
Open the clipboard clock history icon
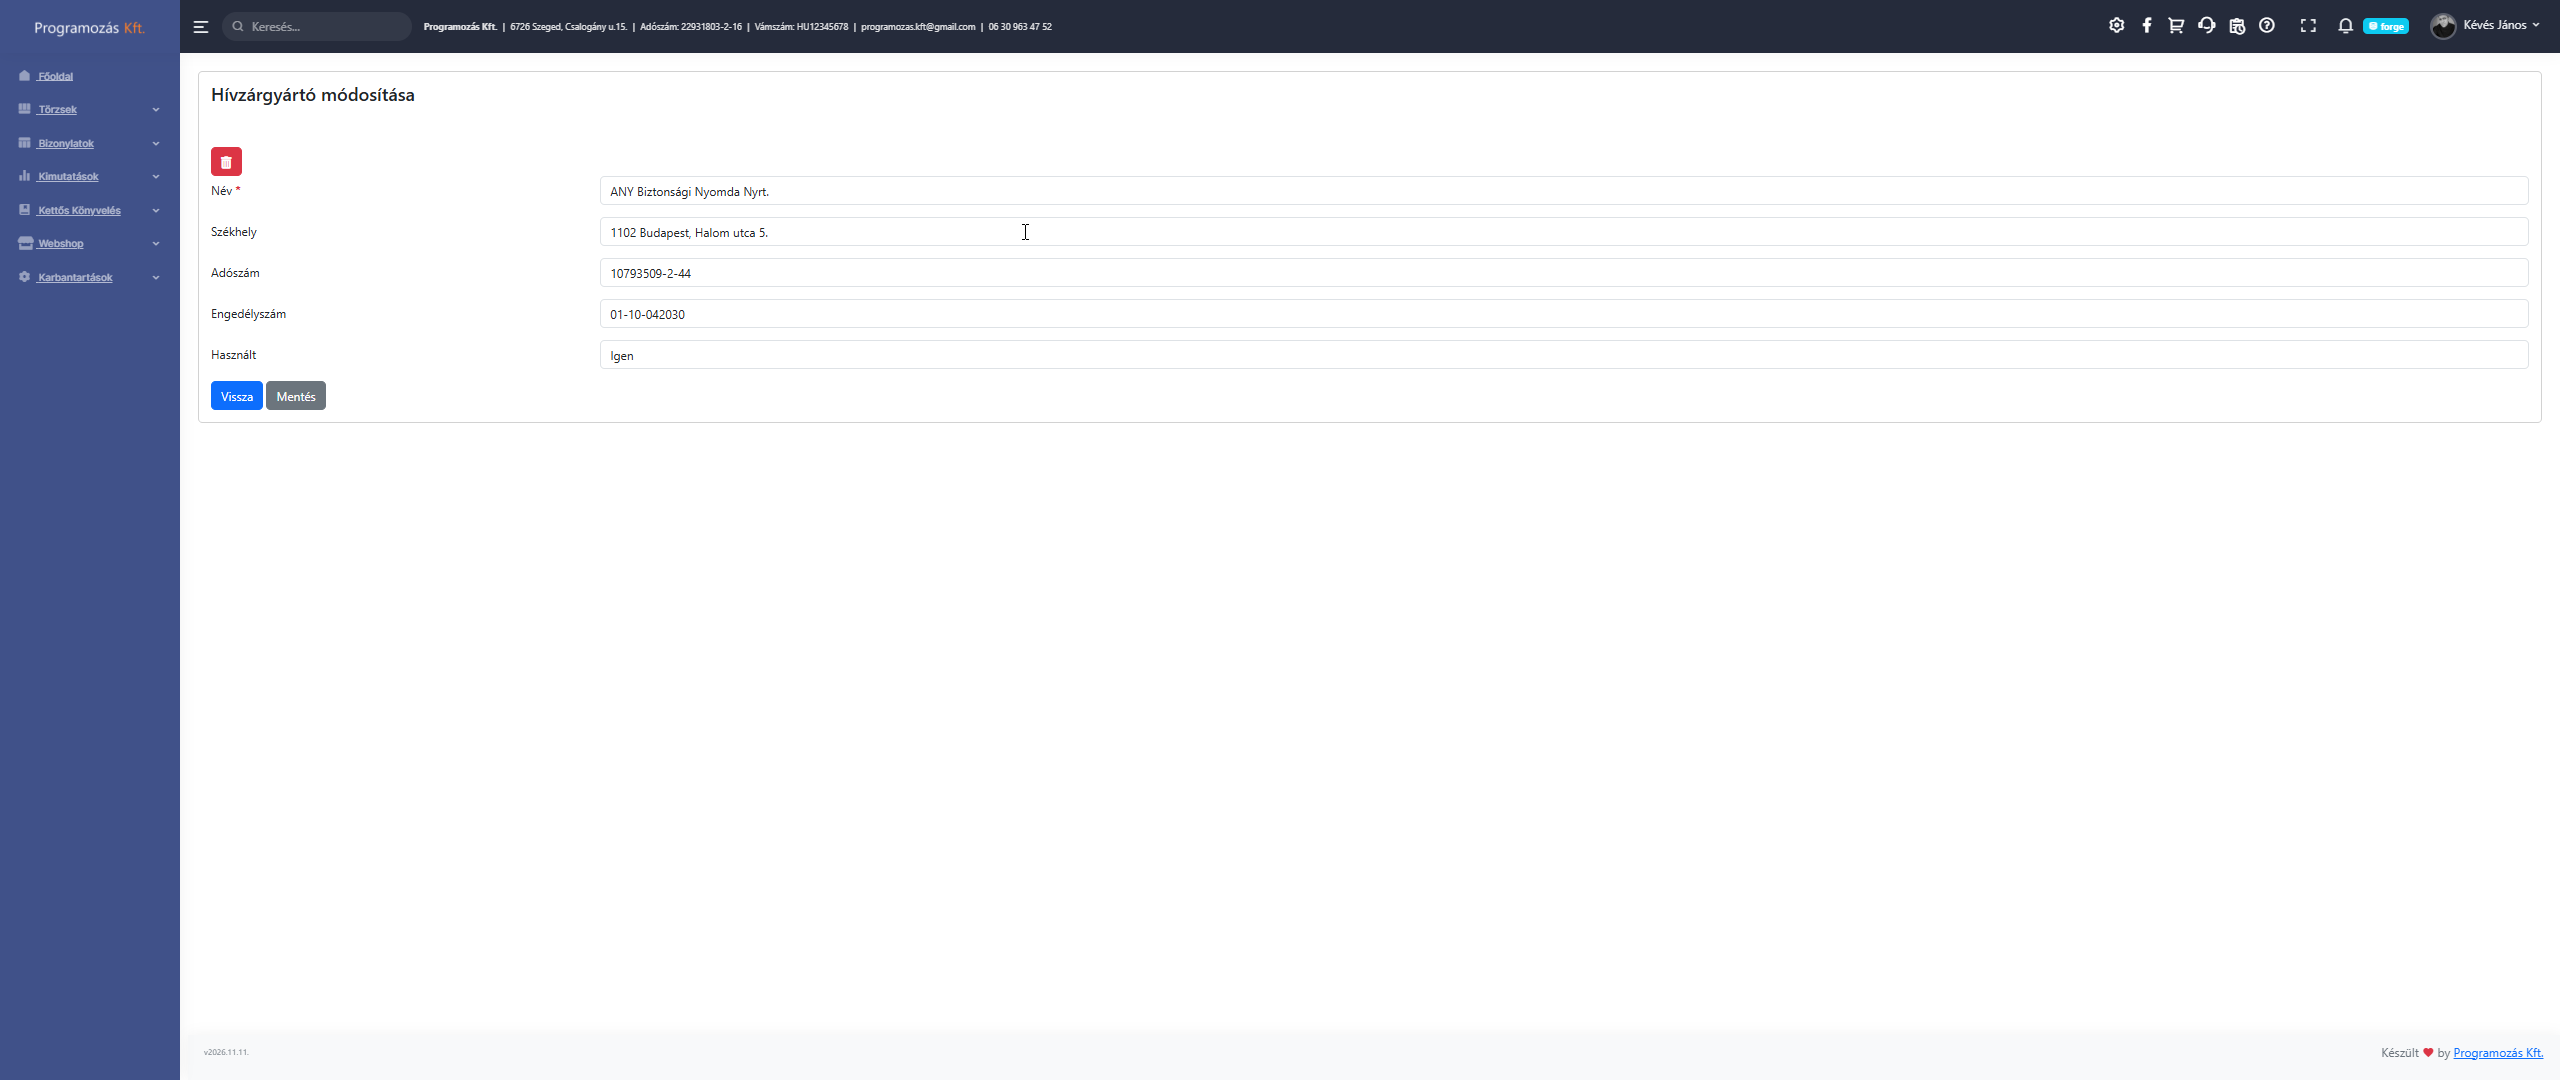2237,26
